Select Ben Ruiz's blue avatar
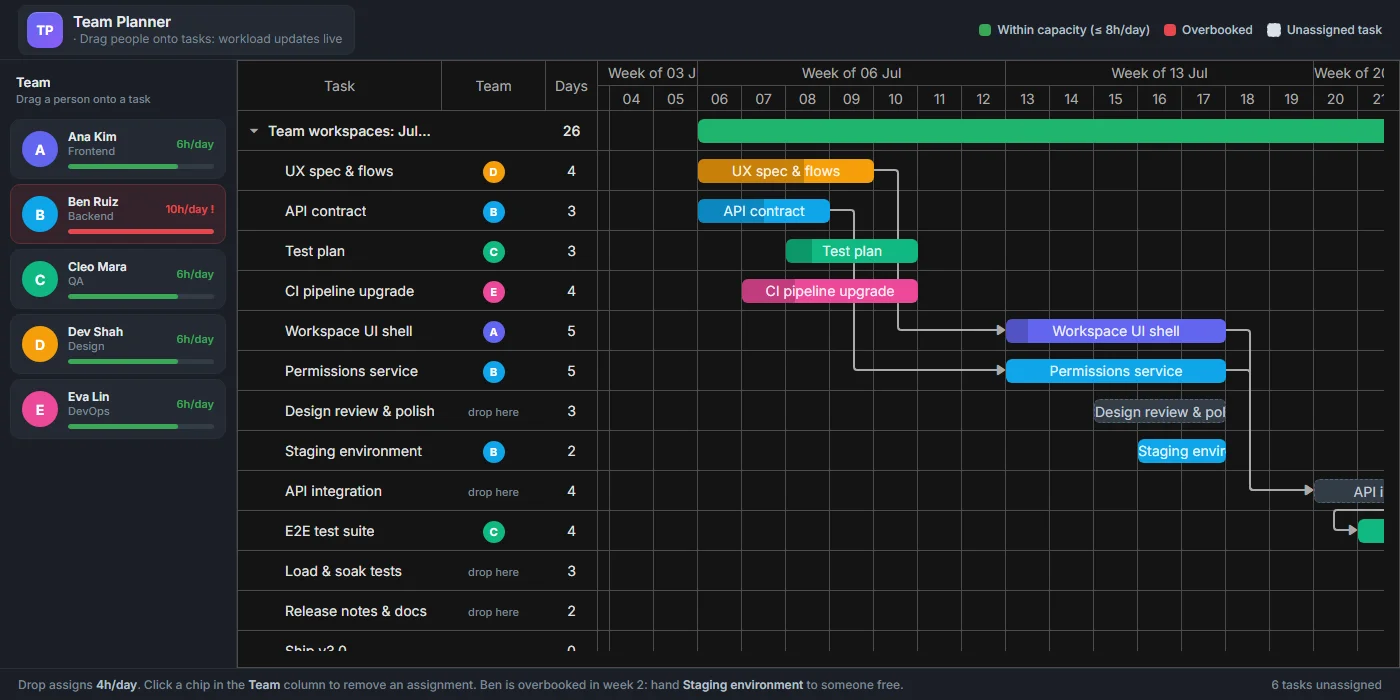Image resolution: width=1400 pixels, height=700 pixels. [40, 214]
